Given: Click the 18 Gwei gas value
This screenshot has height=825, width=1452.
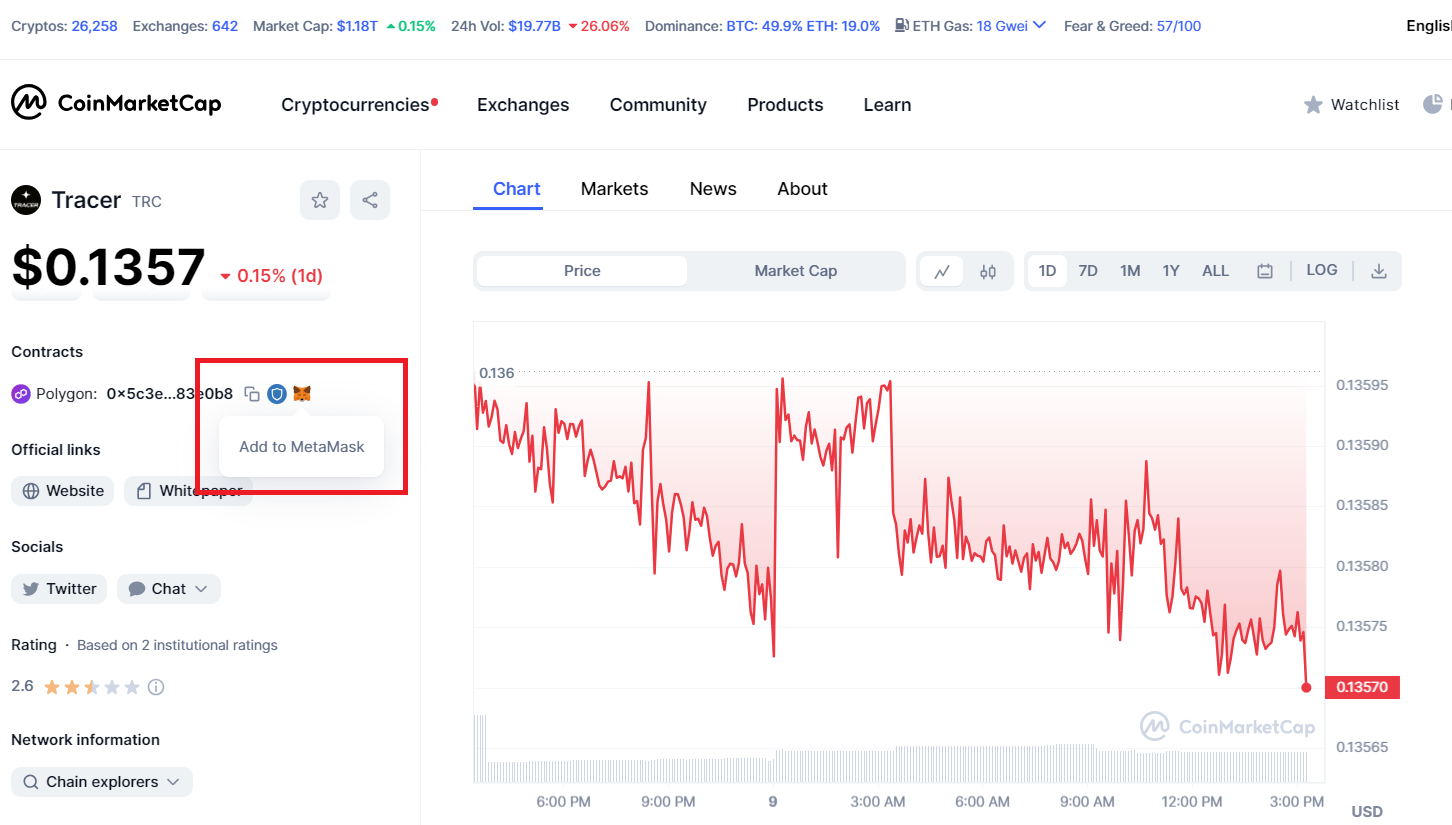Looking at the screenshot, I should [1001, 26].
